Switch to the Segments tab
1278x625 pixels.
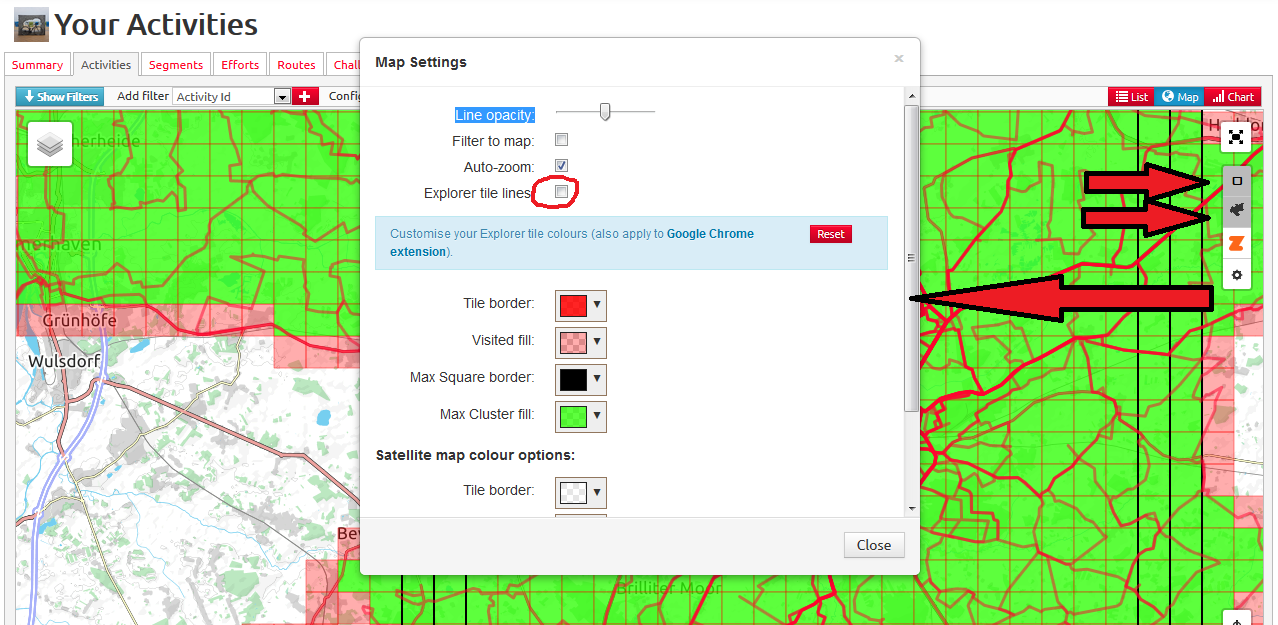click(175, 65)
